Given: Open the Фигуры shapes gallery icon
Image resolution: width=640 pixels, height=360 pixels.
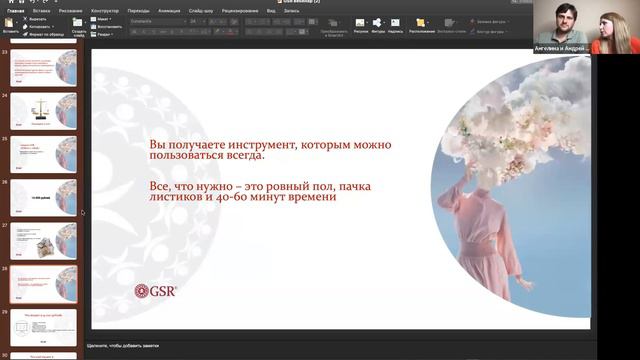Looking at the screenshot, I should pos(377,22).
